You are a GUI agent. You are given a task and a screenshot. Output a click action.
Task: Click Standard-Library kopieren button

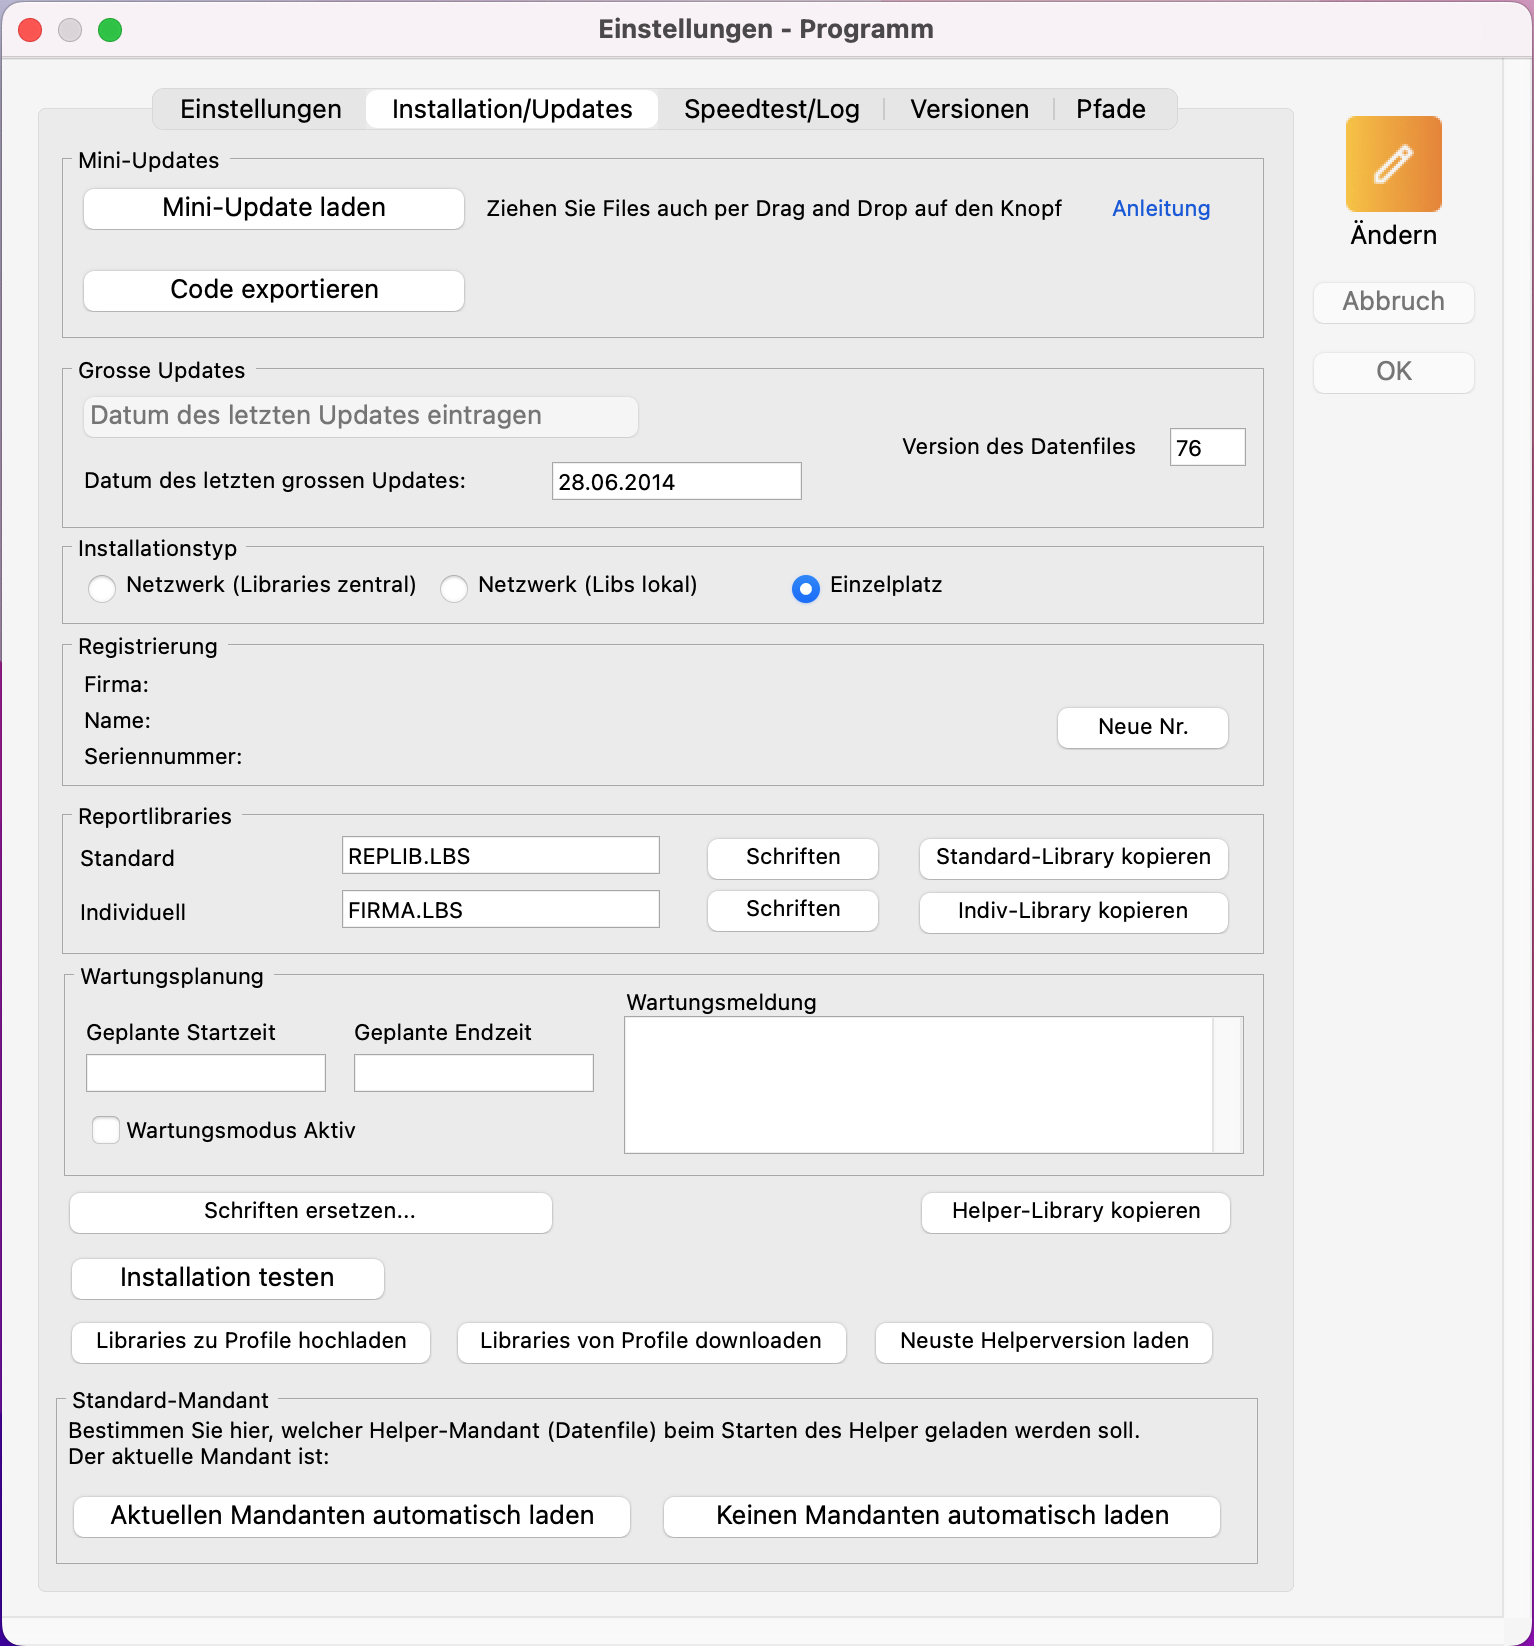coord(1073,857)
